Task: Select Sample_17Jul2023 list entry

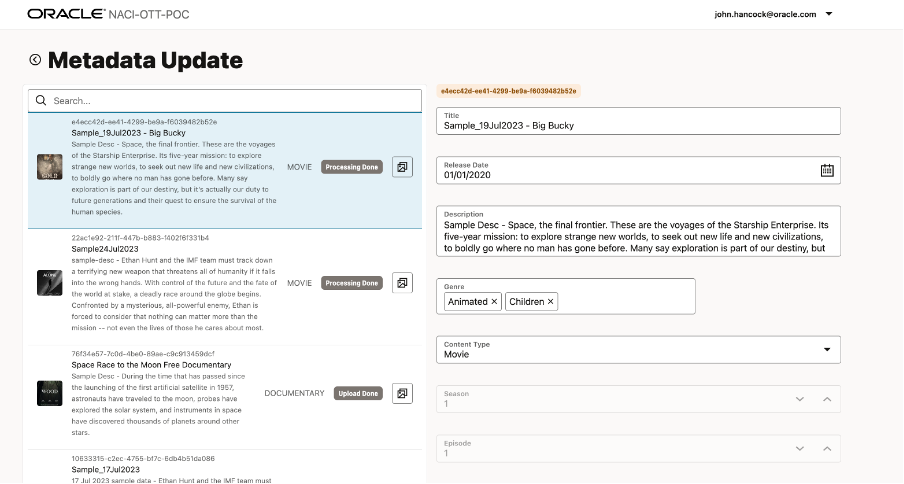Action: tap(106, 470)
